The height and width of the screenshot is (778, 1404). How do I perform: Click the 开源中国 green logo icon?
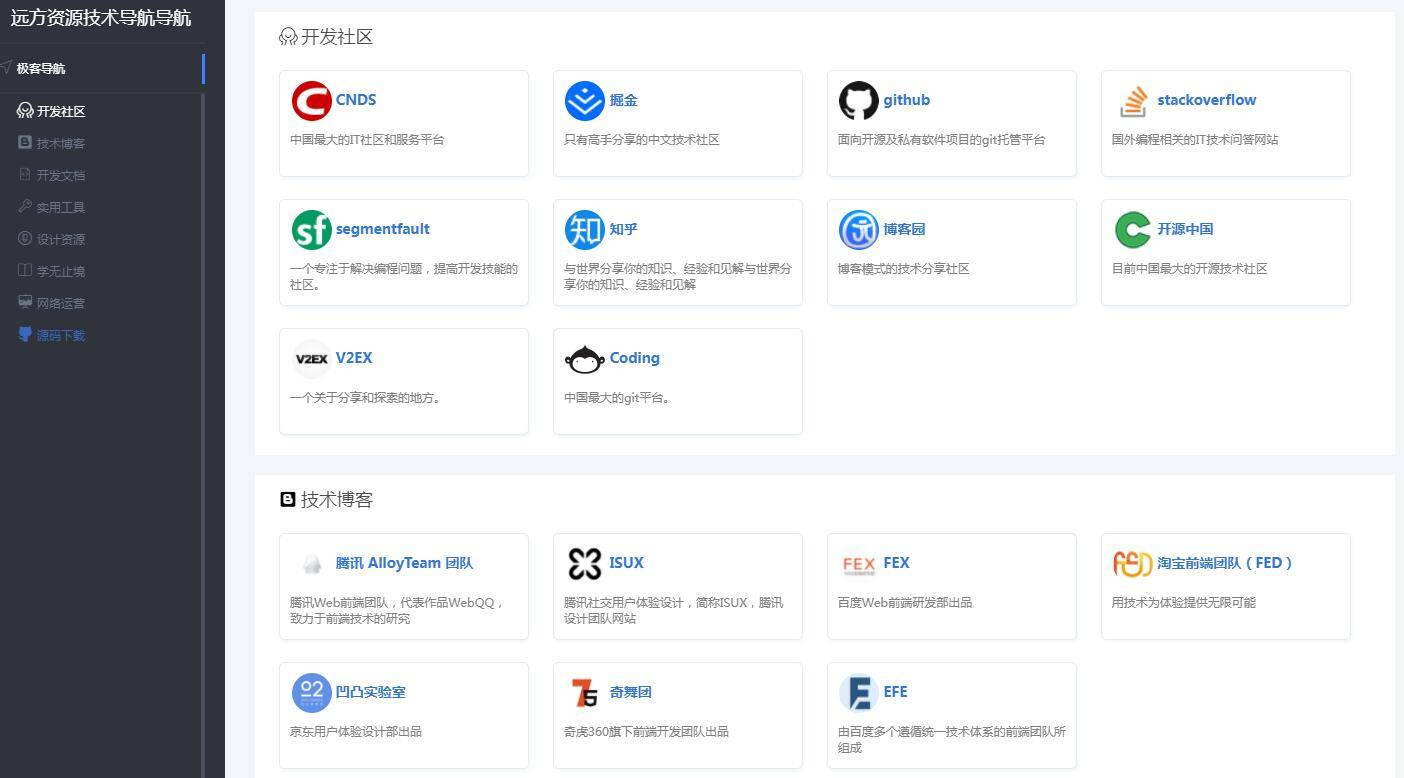click(1133, 230)
